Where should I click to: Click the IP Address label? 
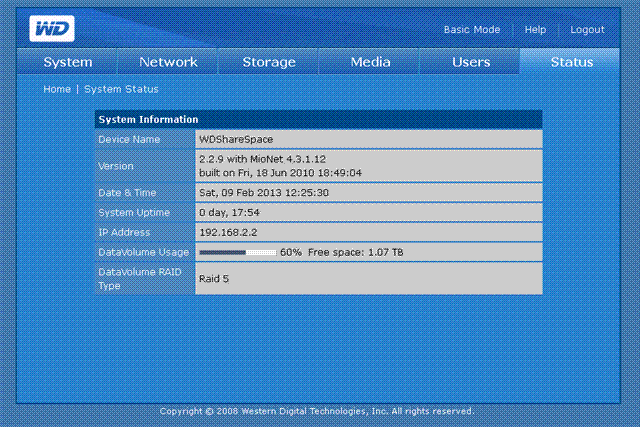pos(124,232)
